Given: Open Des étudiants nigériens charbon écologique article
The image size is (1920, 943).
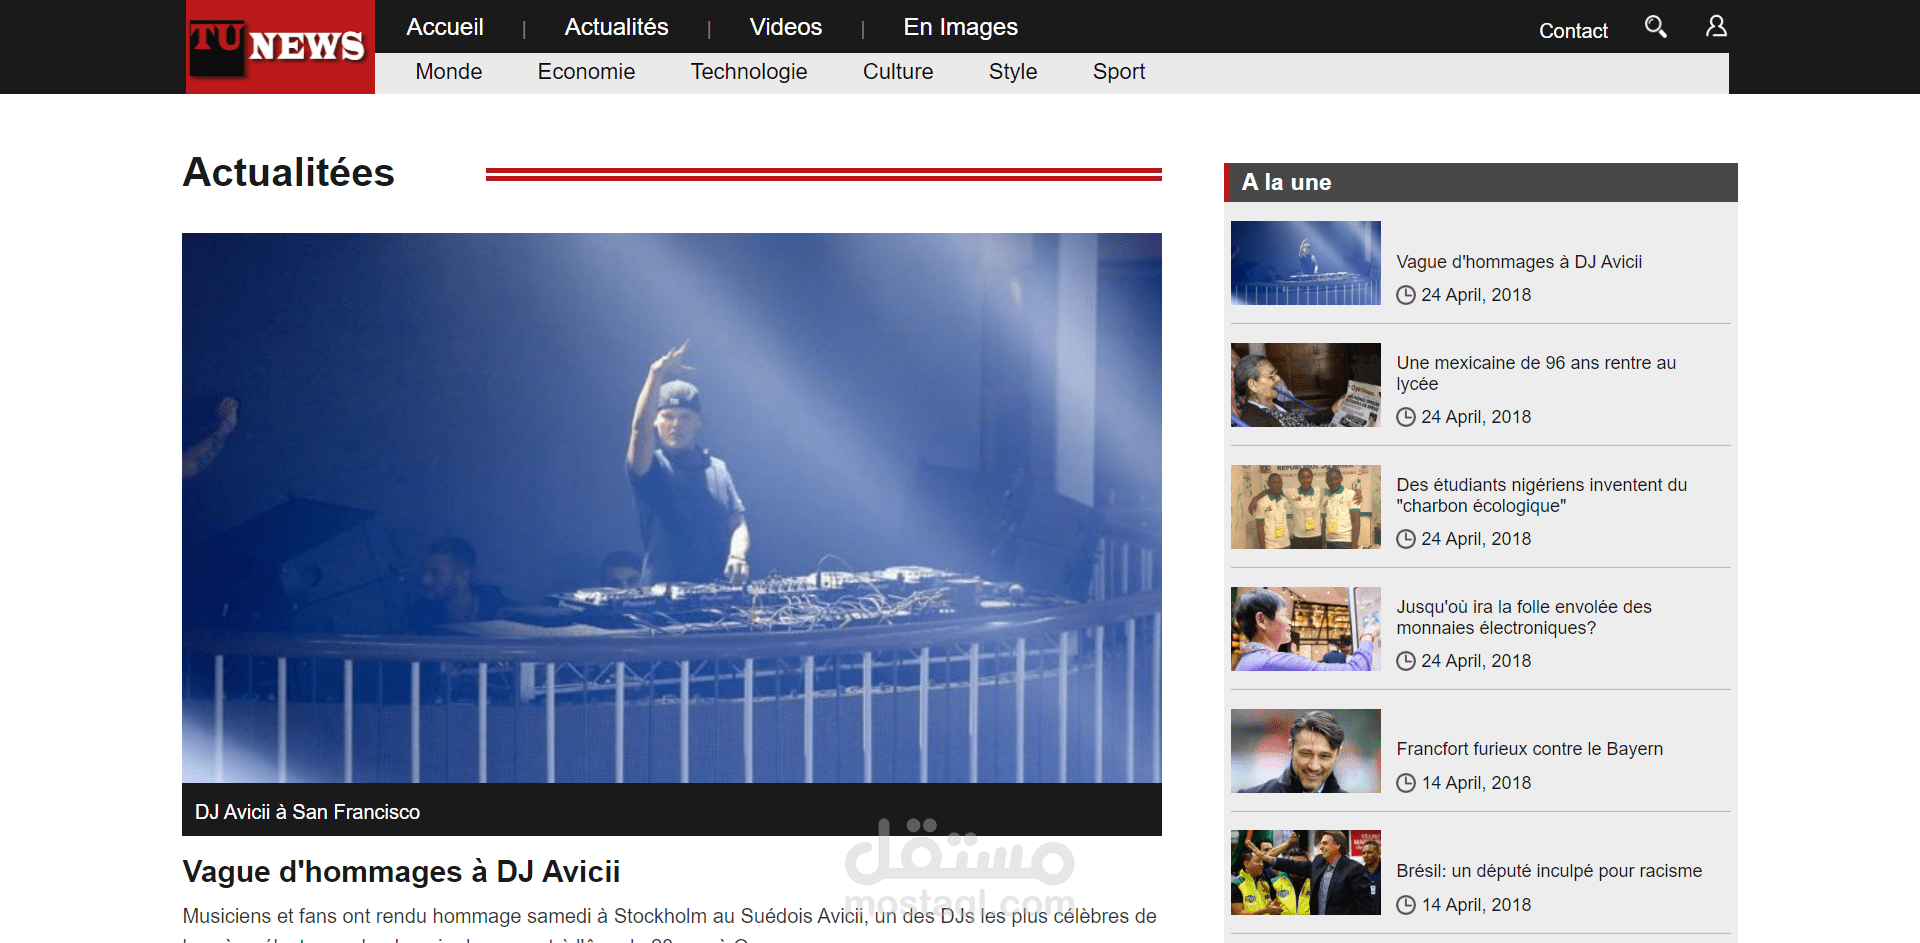Looking at the screenshot, I should (x=1542, y=495).
